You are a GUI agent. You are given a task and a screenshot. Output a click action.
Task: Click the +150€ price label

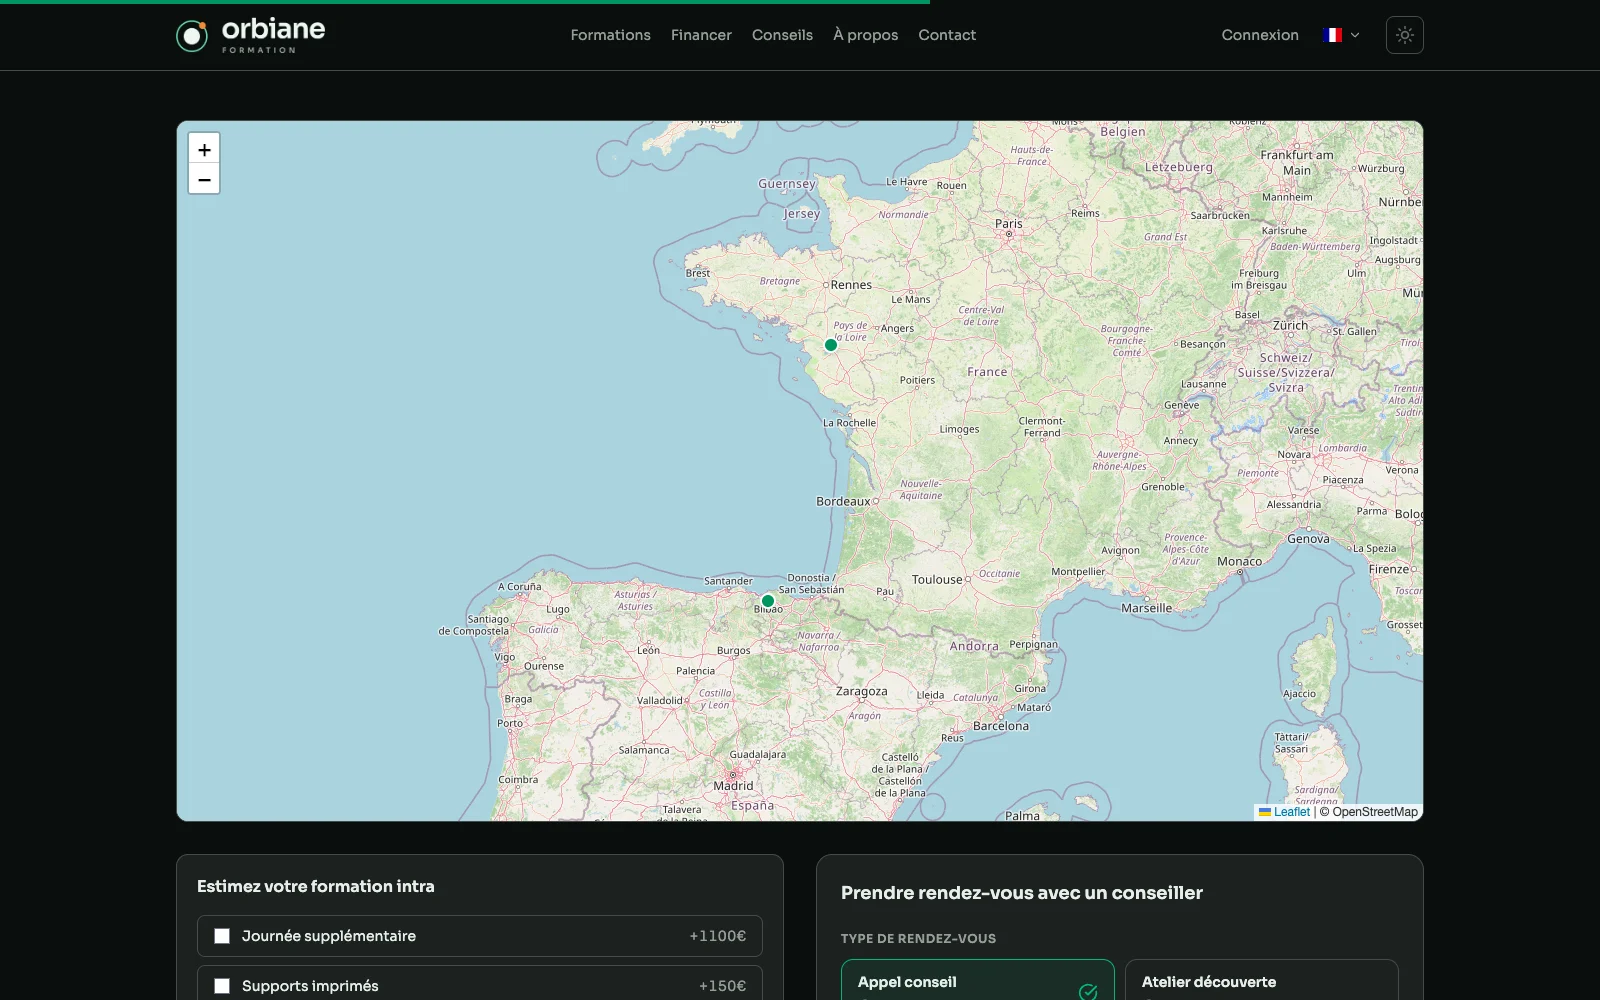pos(723,986)
